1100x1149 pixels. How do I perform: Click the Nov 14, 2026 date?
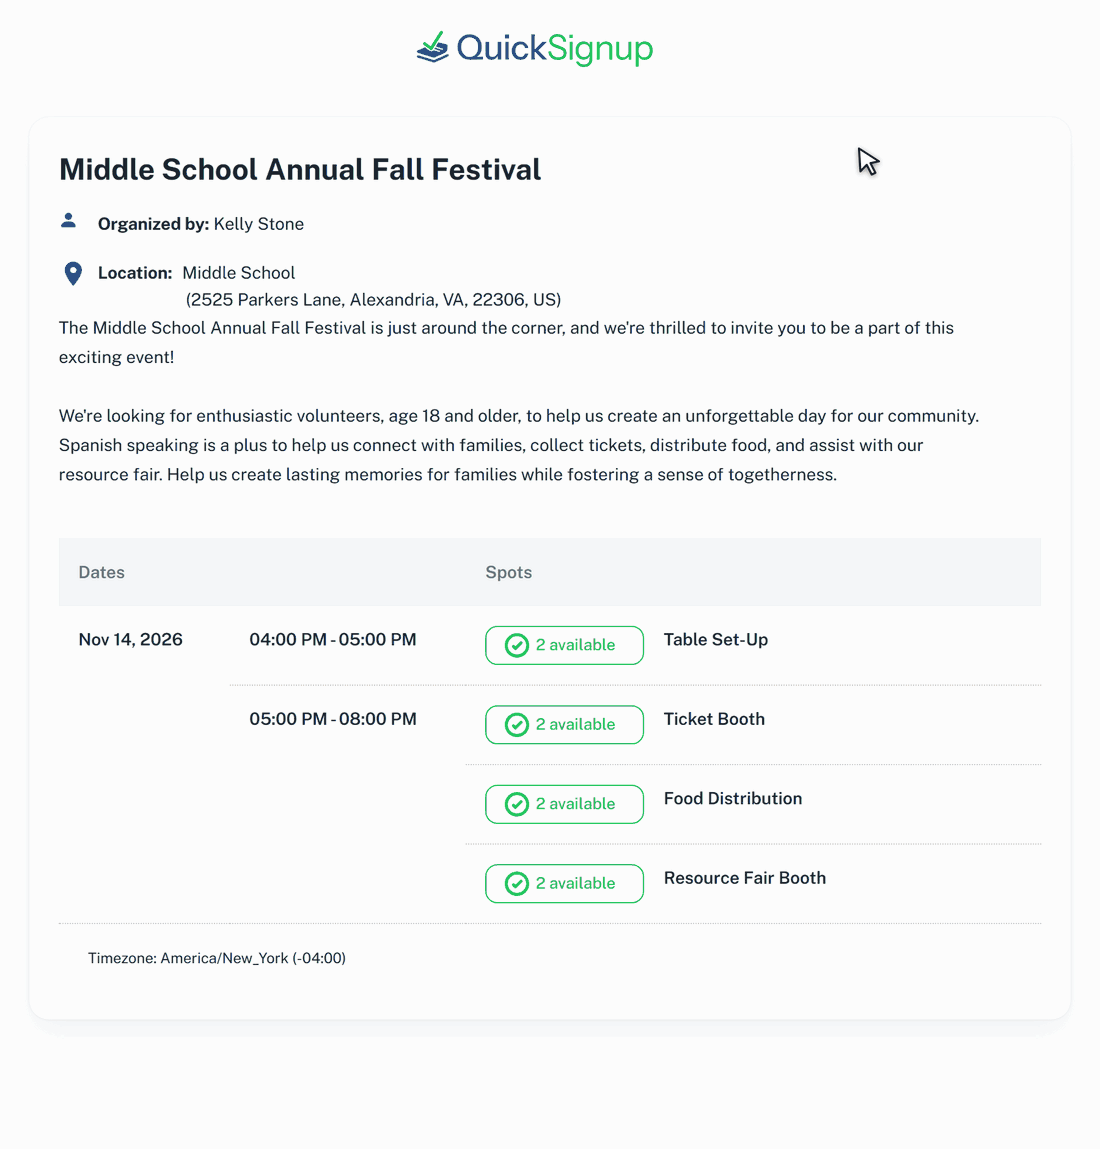point(130,640)
